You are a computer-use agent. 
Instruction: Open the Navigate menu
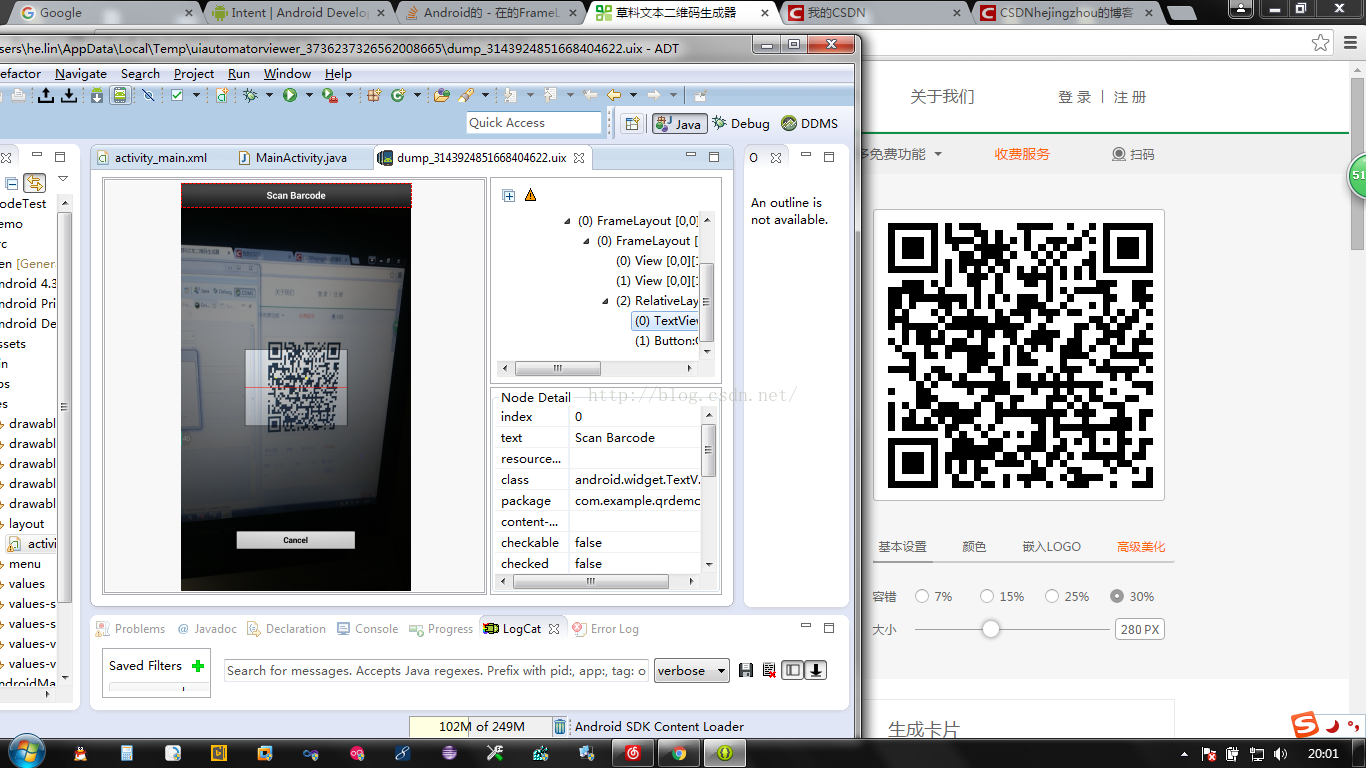81,74
